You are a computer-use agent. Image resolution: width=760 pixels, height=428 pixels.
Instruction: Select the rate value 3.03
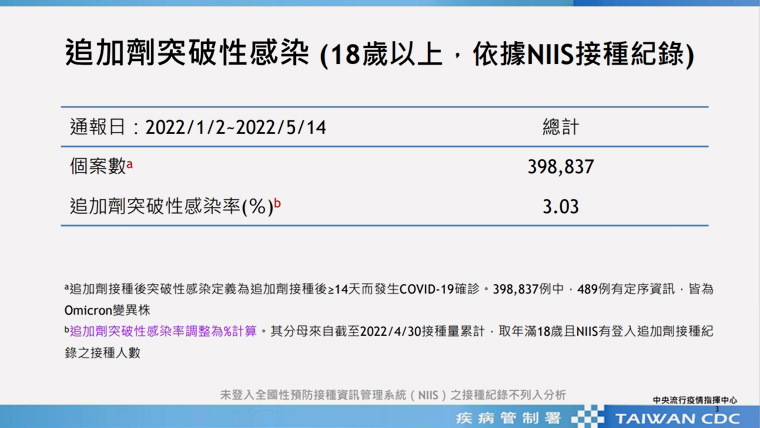click(561, 207)
